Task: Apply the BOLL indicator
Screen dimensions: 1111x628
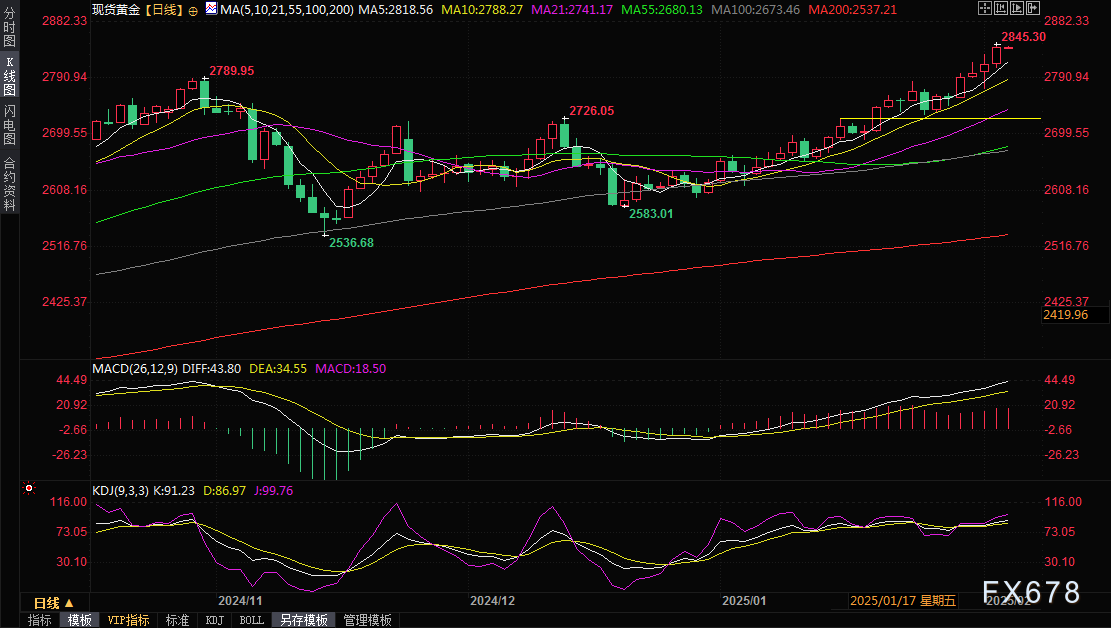Action: 252,620
